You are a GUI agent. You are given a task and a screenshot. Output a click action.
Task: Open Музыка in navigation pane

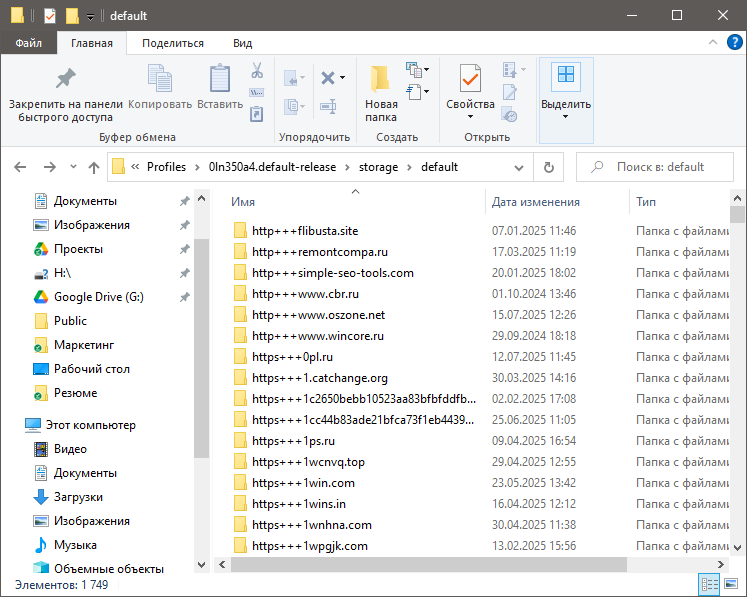pyautogui.click(x=75, y=545)
